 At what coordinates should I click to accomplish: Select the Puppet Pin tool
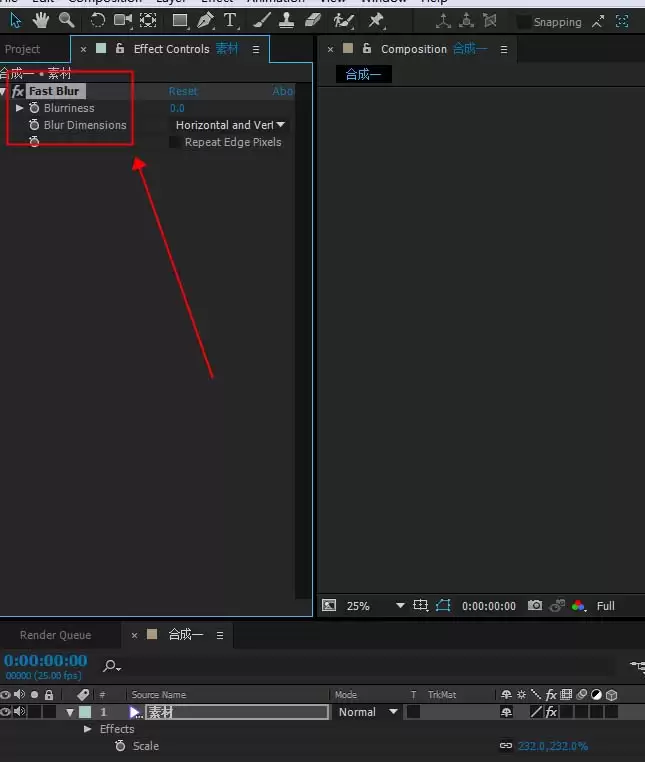376,20
